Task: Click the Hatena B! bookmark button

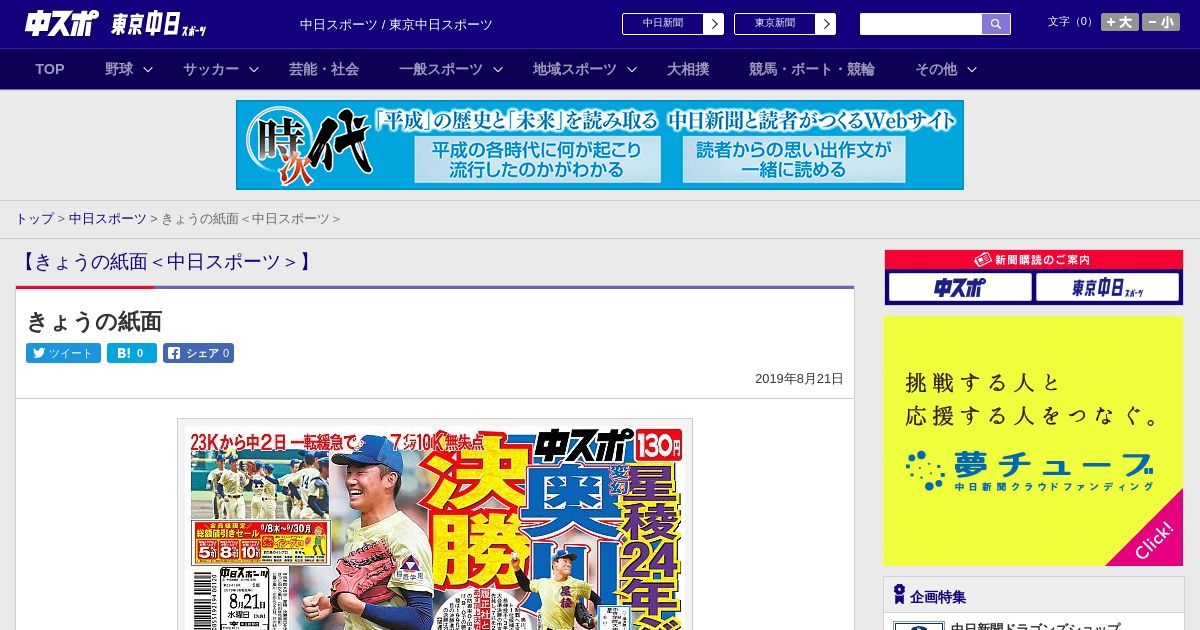Action: click(x=132, y=353)
